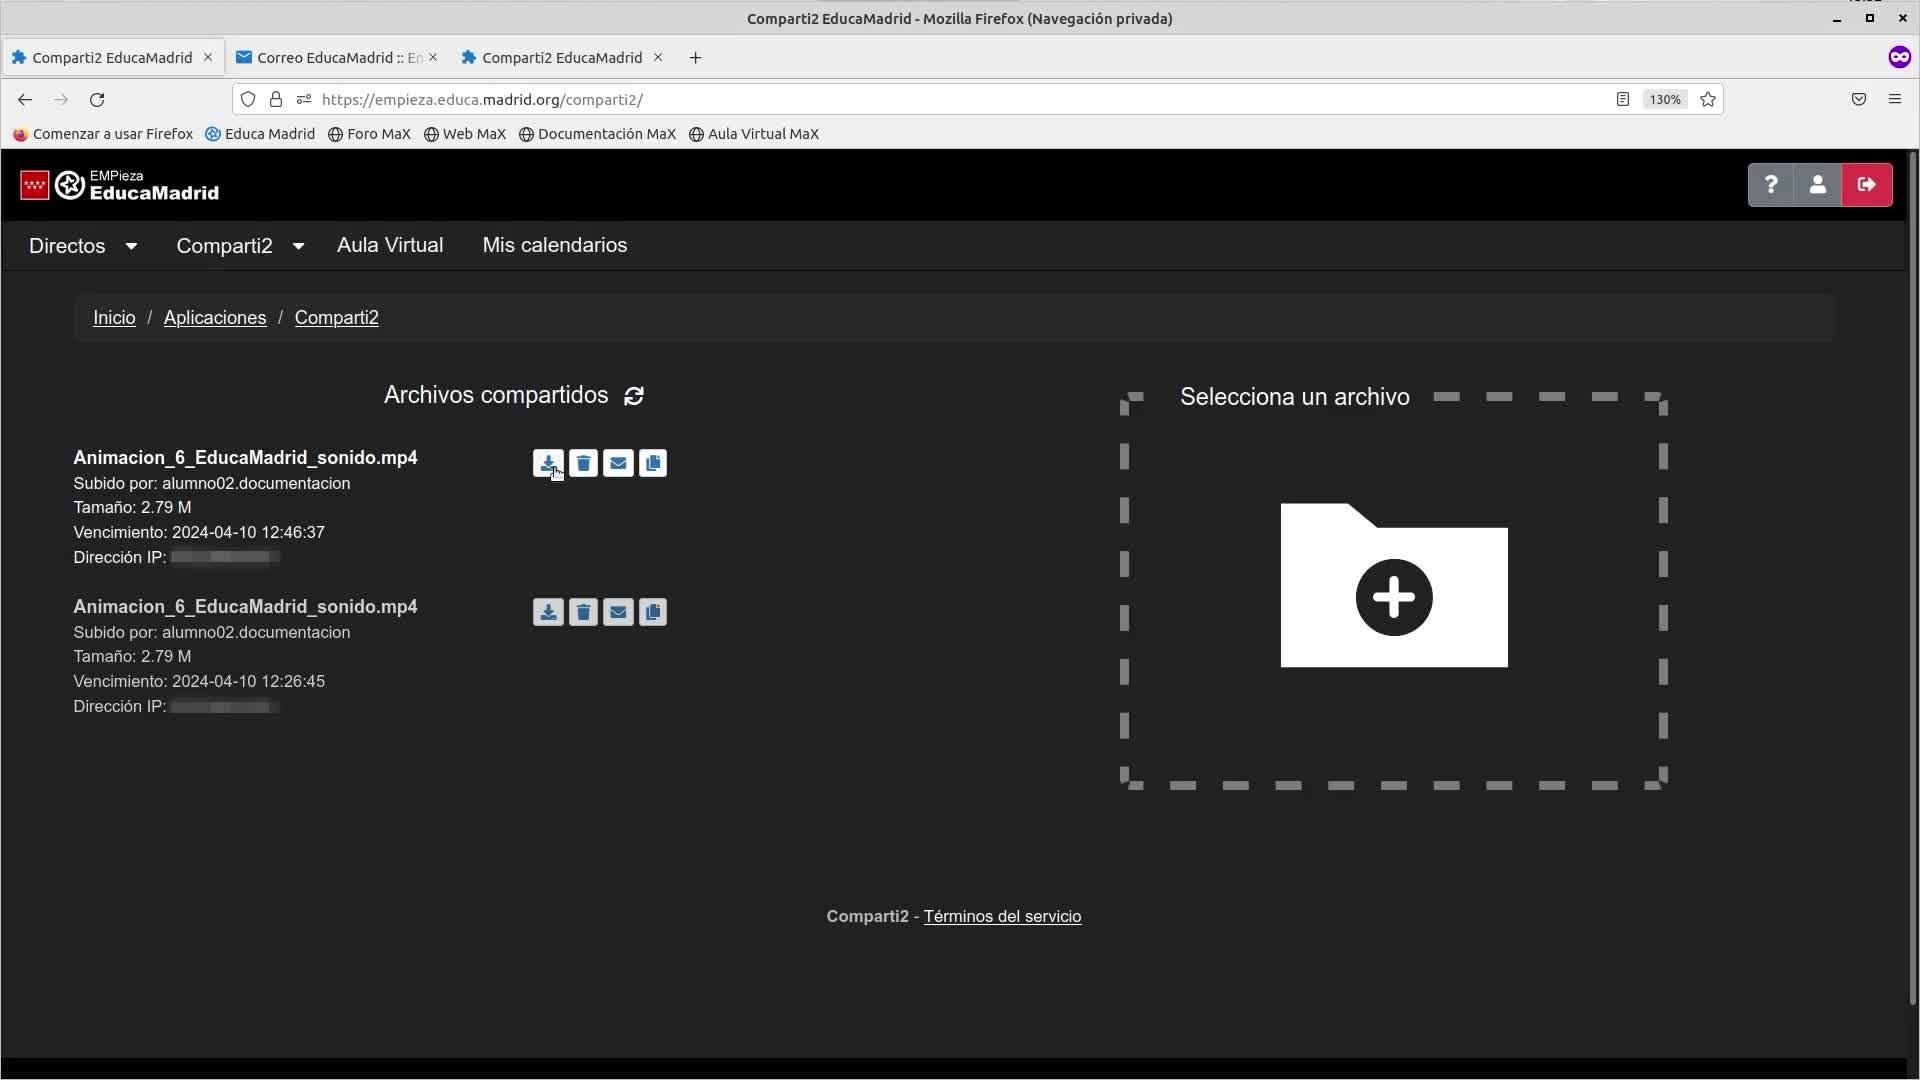Refresh the Archivos compartidos list
This screenshot has height=1080, width=1920.
634,396
